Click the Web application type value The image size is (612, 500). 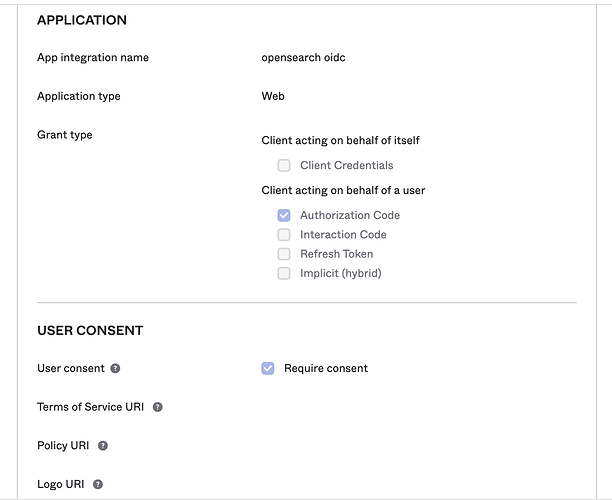273,97
